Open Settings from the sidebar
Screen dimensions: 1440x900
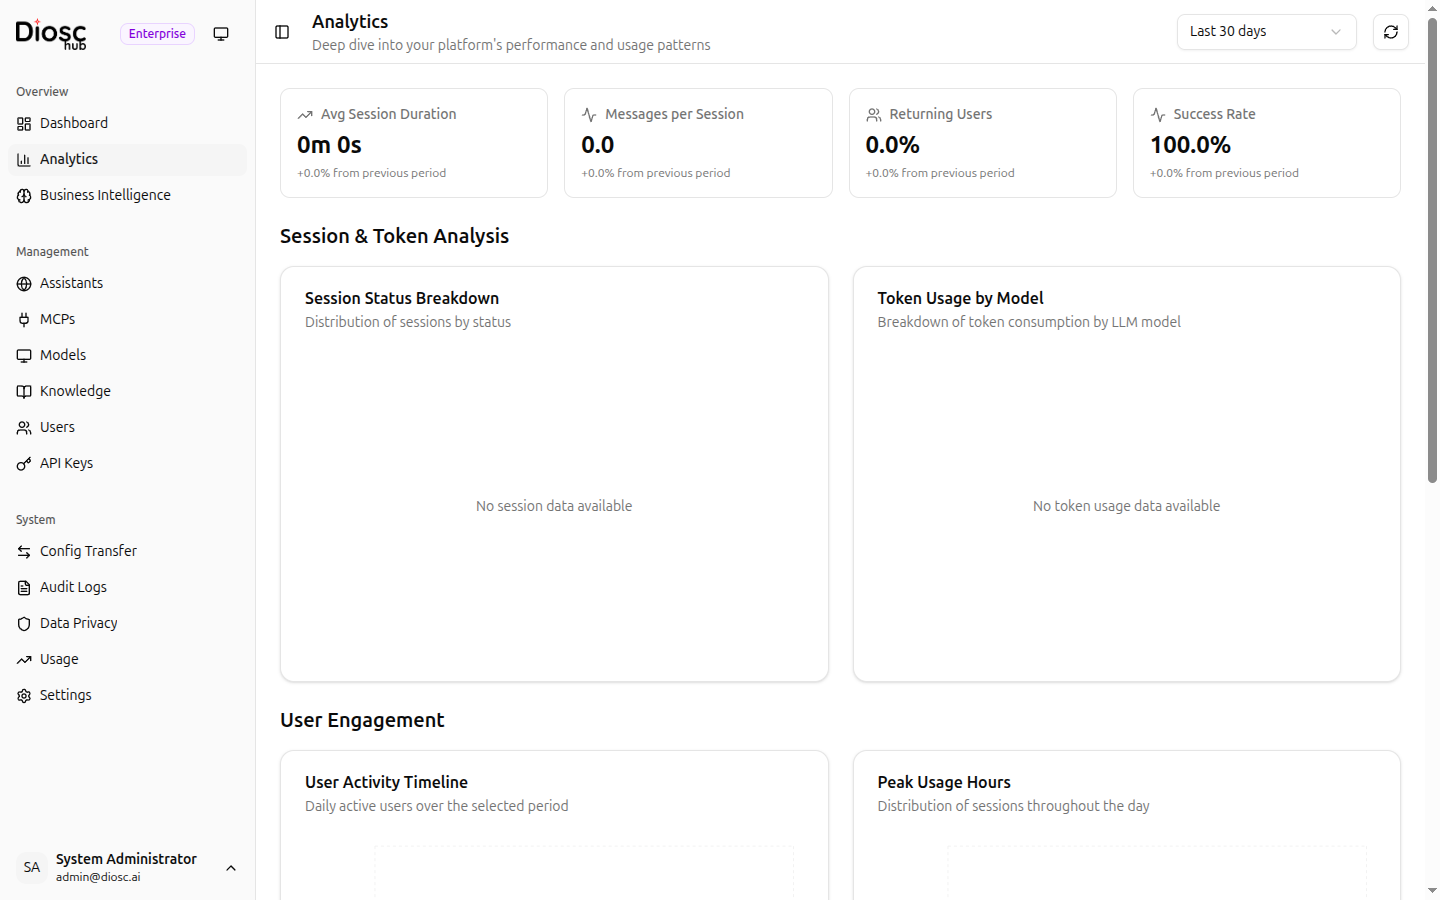point(127,696)
